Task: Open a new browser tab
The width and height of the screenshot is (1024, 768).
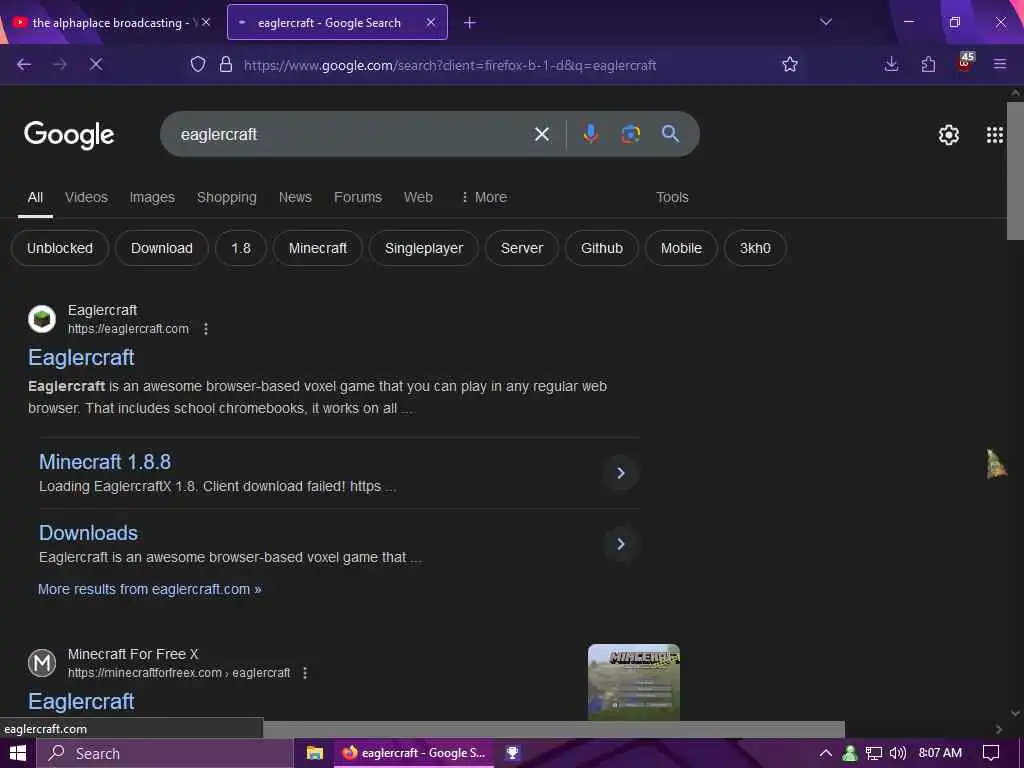Action: pos(470,23)
